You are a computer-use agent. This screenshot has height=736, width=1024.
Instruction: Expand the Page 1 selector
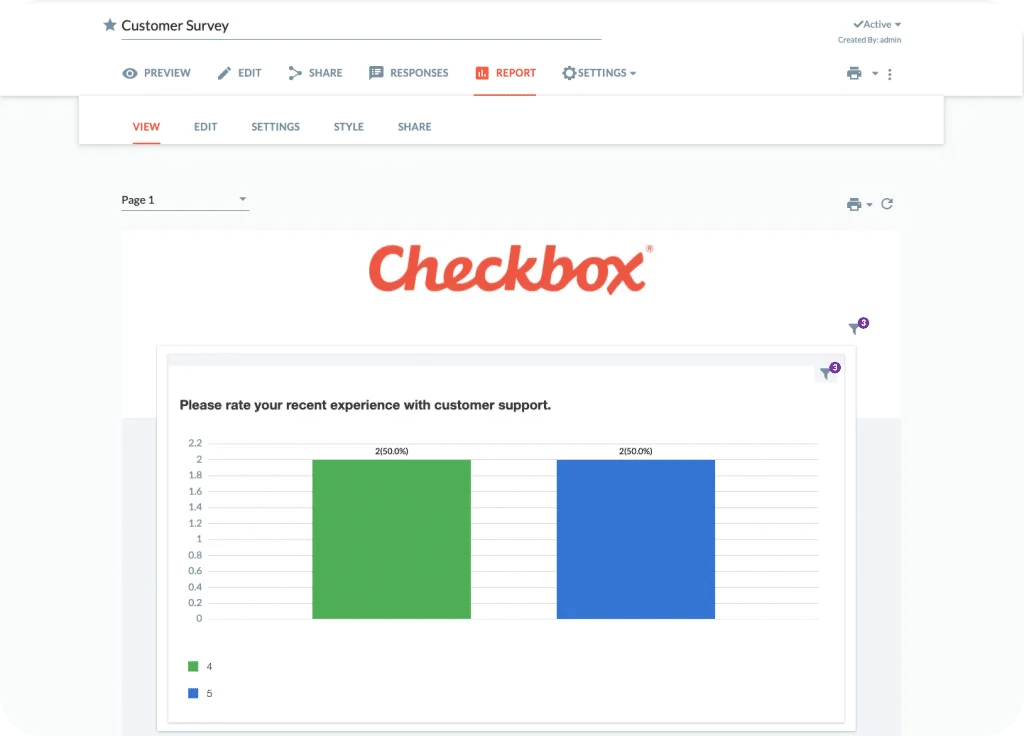pos(242,199)
